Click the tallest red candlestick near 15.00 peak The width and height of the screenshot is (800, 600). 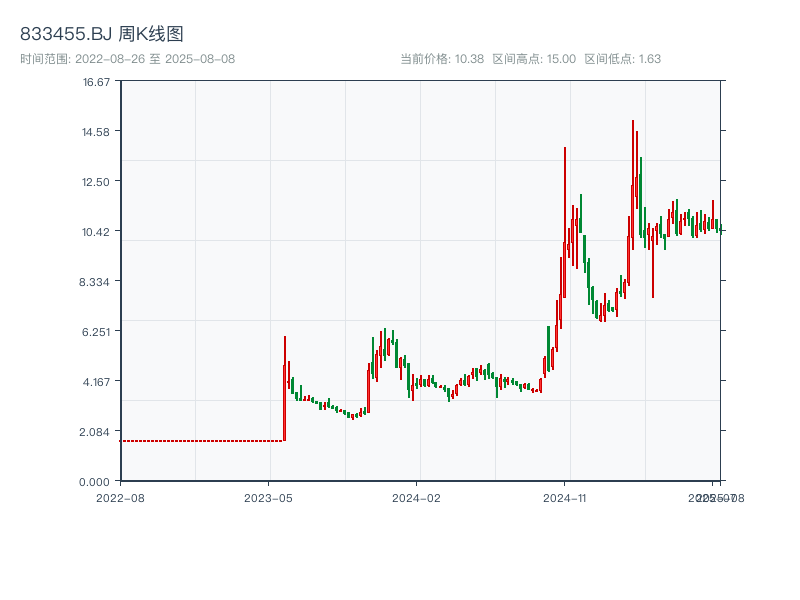tap(633, 185)
